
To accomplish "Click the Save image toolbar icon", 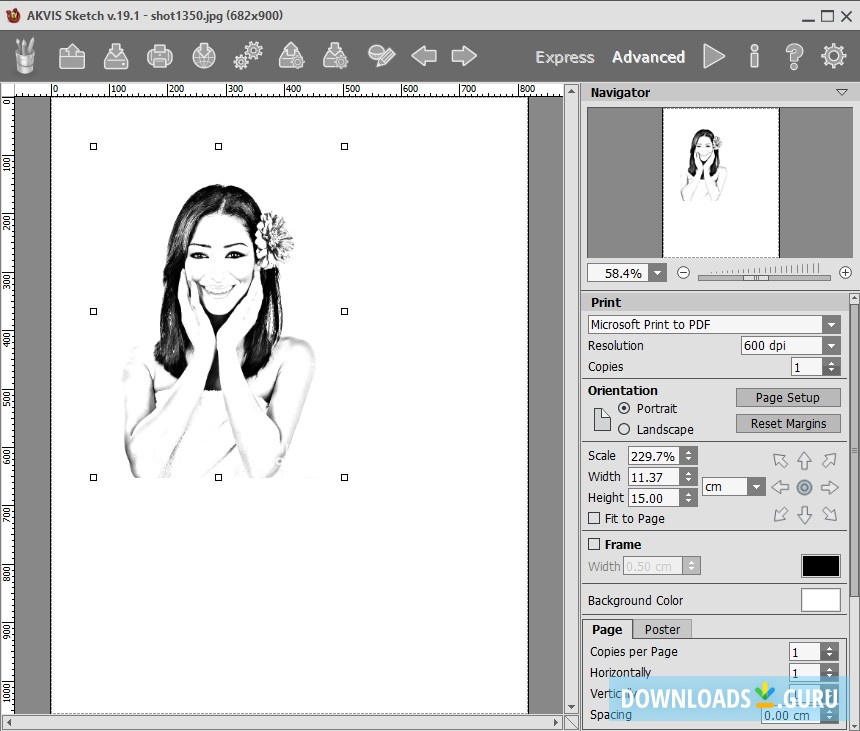I will 116,56.
